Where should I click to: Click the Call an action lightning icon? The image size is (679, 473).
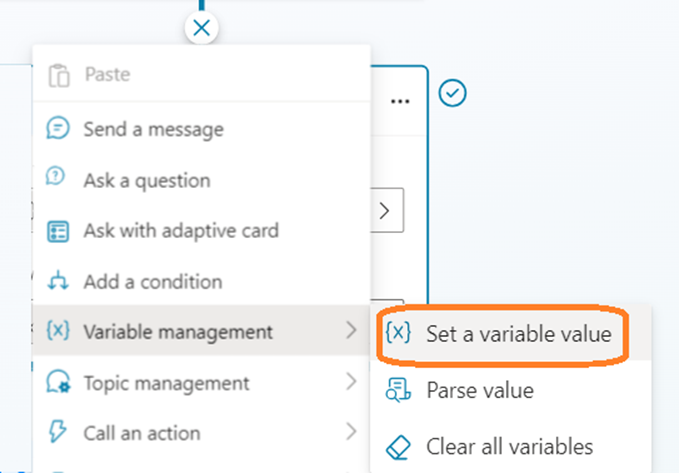(x=59, y=433)
